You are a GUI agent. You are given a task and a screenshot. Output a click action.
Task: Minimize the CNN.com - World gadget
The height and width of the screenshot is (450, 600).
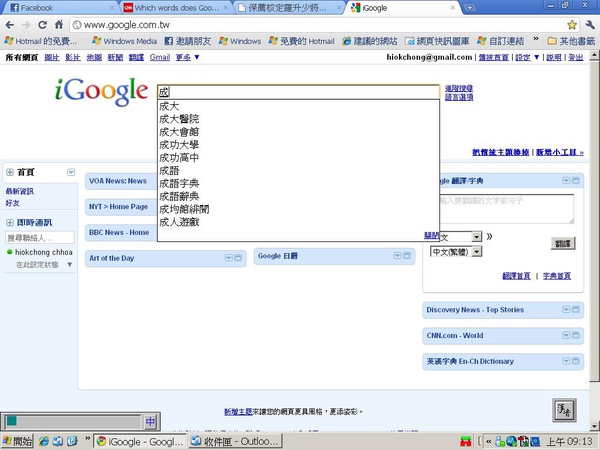[x=576, y=335]
